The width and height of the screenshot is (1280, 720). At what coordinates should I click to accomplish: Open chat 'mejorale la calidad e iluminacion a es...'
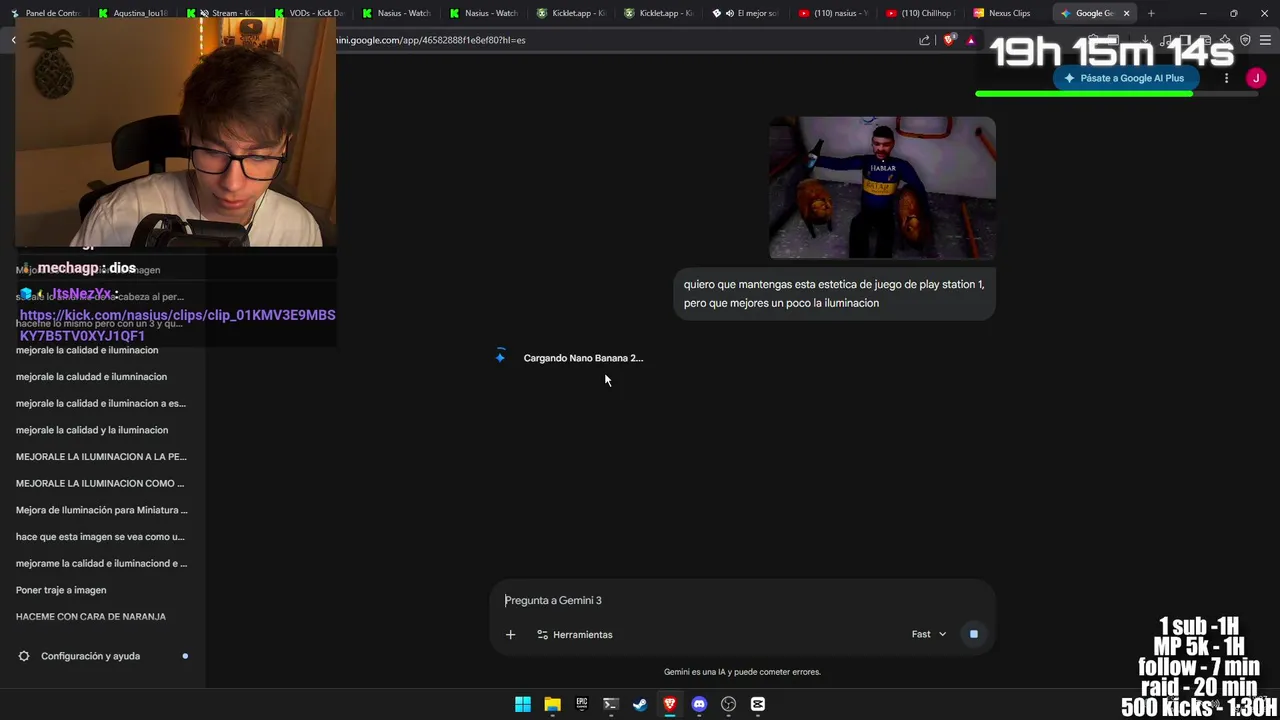(x=101, y=403)
